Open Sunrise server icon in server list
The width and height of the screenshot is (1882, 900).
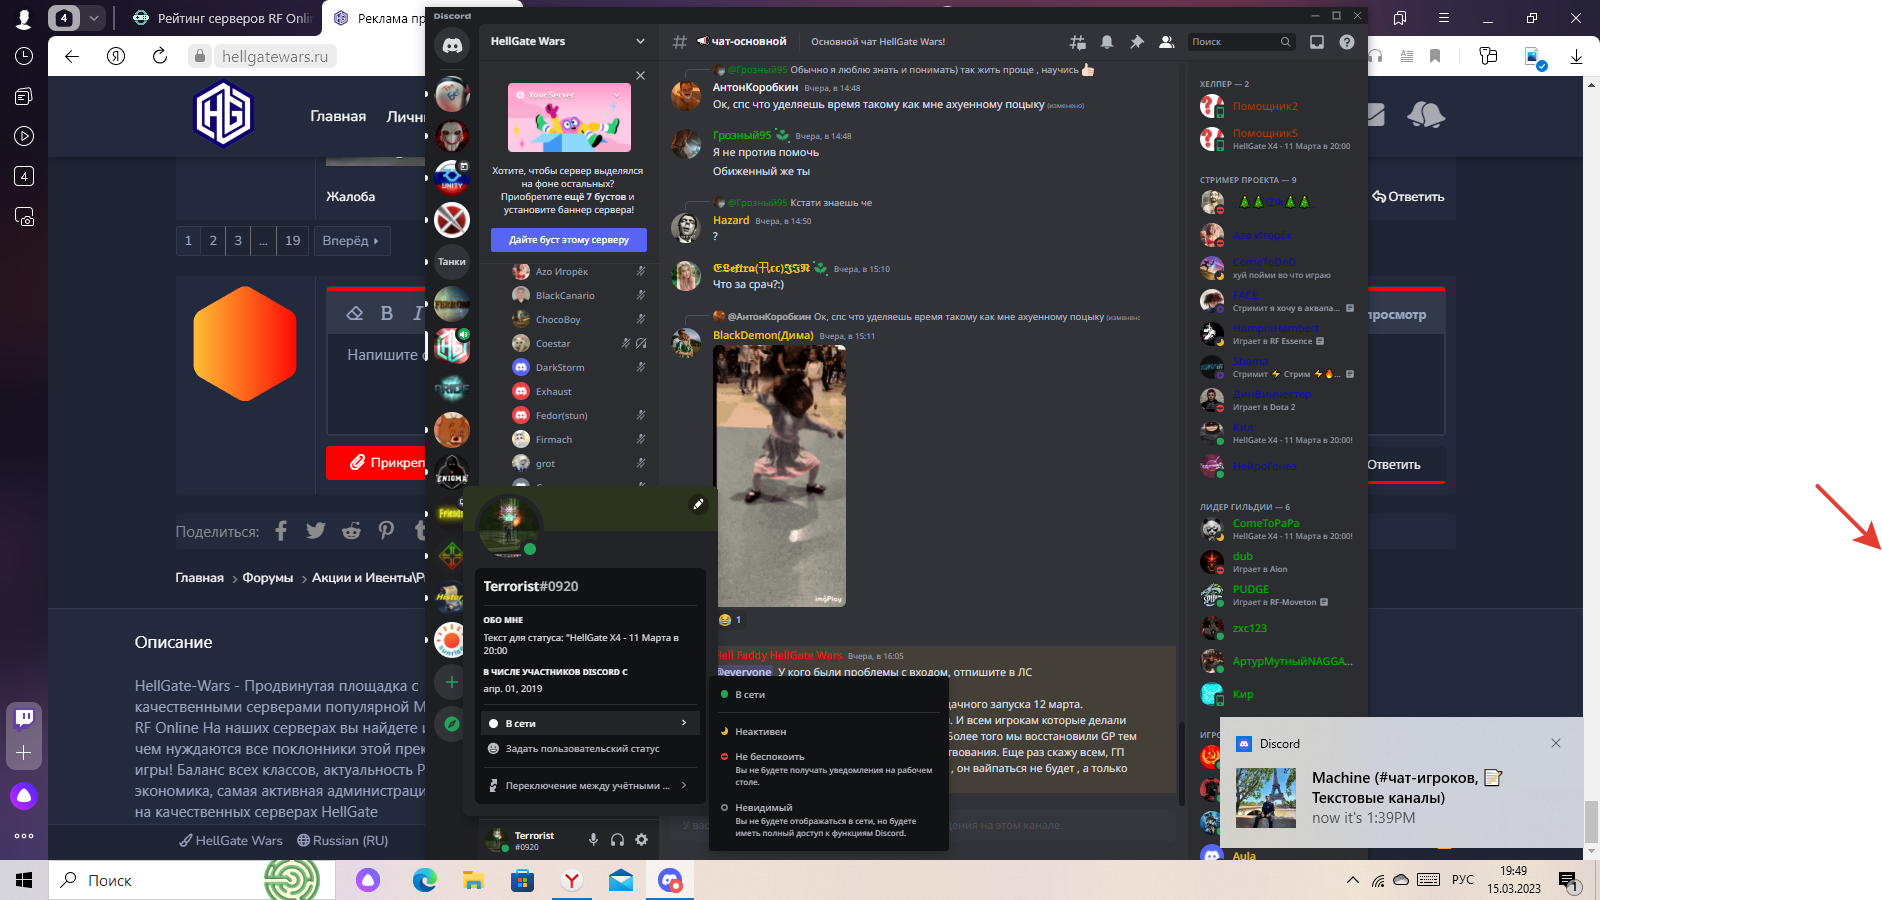pyautogui.click(x=452, y=640)
